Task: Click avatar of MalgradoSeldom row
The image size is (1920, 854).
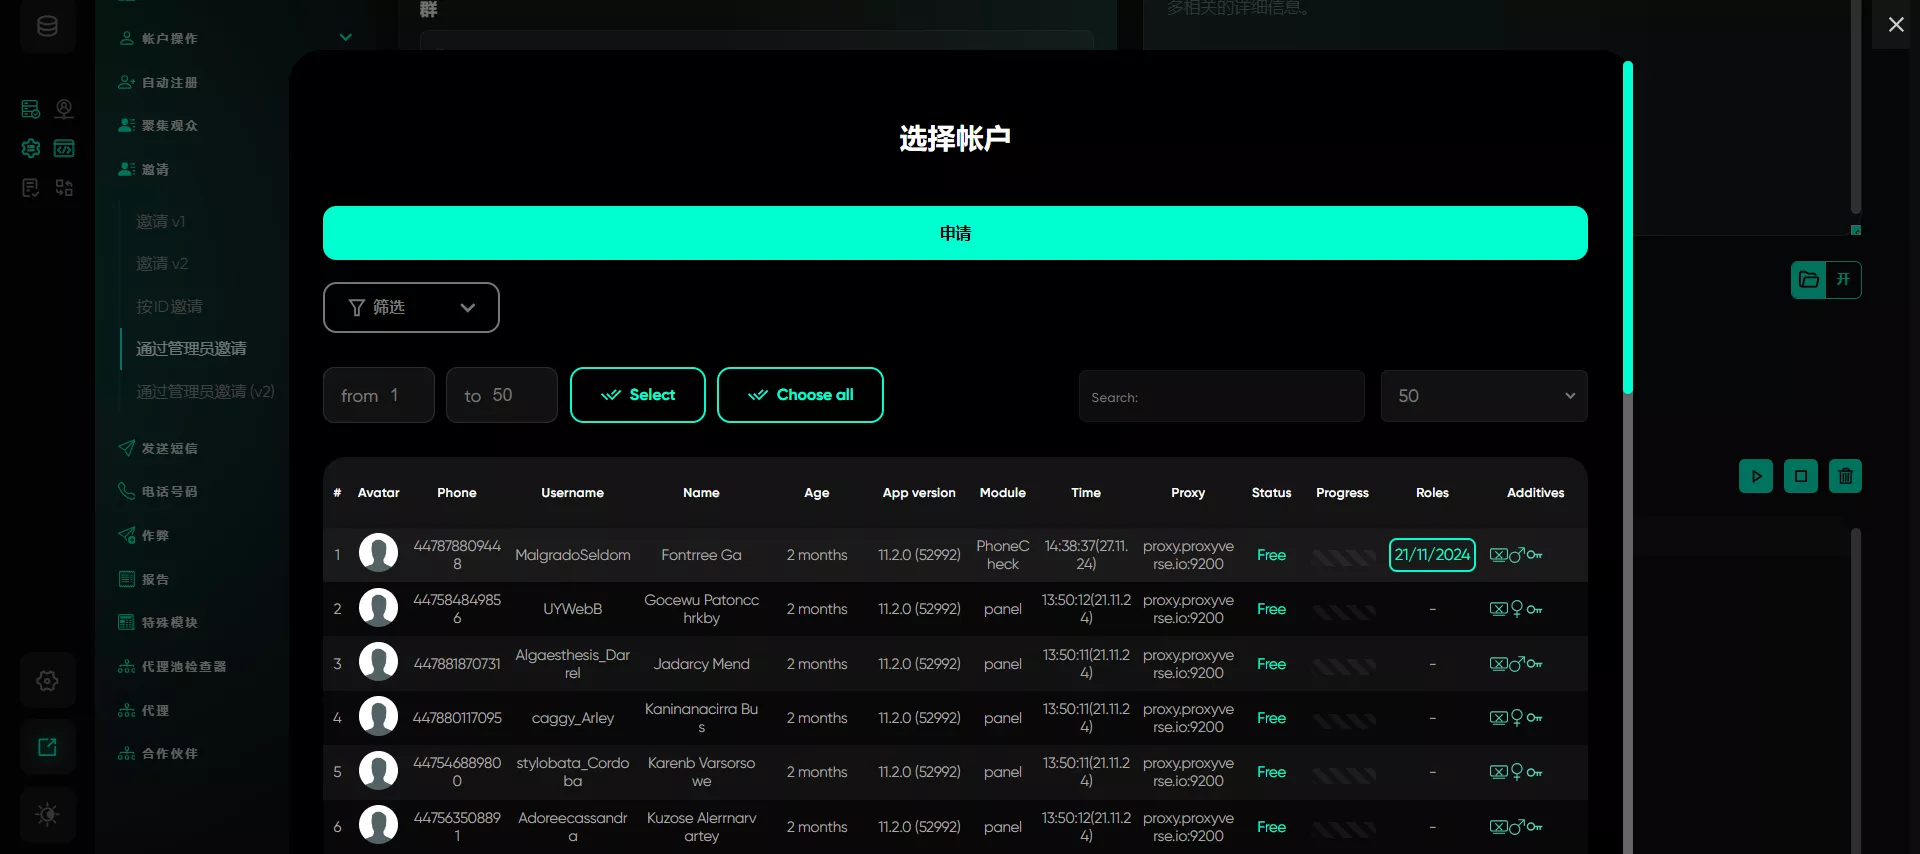Action: point(378,552)
